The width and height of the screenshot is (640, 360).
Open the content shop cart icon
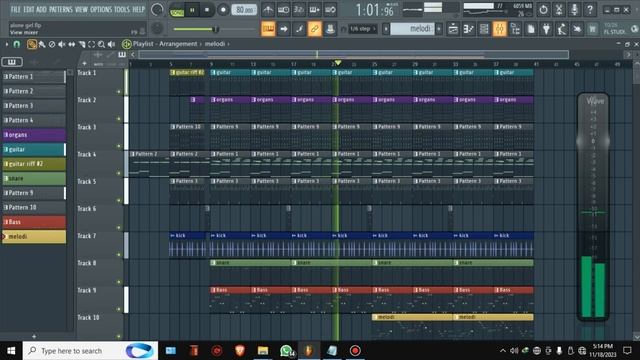pos(592,29)
